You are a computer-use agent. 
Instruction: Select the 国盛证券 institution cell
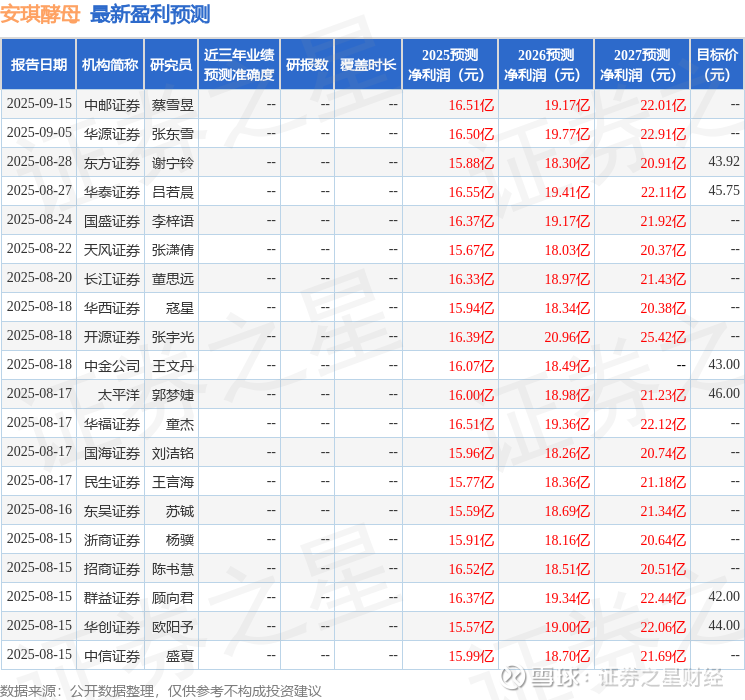112,221
